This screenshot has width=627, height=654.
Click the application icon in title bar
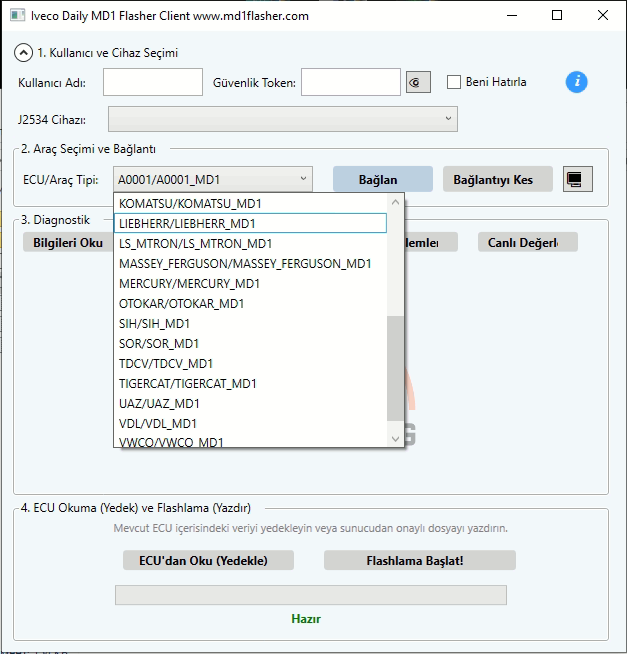(18, 15)
